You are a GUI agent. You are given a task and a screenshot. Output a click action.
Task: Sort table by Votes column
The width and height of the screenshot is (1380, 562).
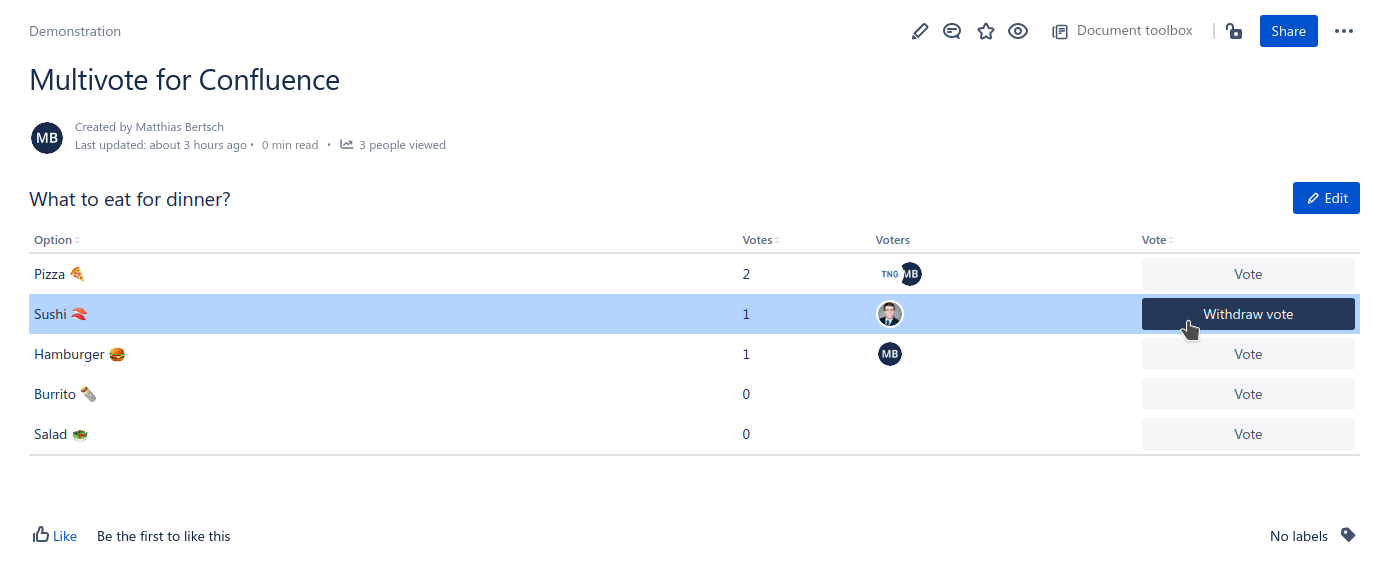(x=760, y=240)
